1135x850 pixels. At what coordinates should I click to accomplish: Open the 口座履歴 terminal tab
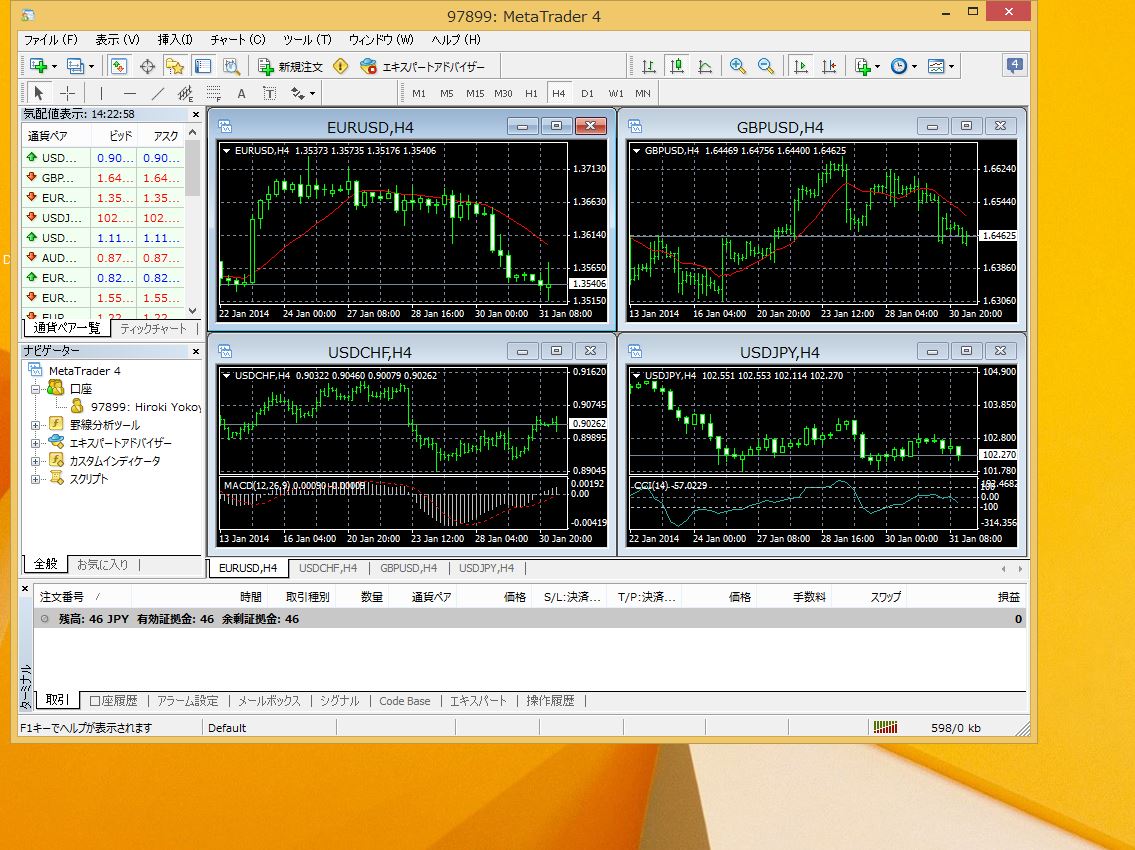click(x=113, y=701)
